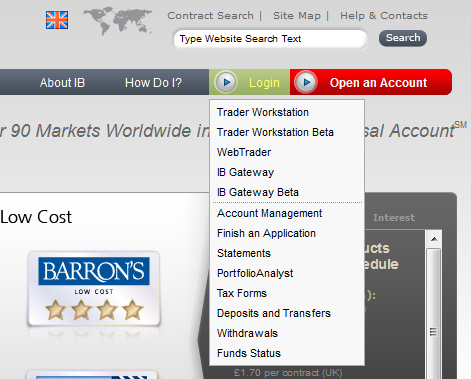Click the Barron's Low Cost award badge
Screen dimensions: 471x379
click(94, 289)
